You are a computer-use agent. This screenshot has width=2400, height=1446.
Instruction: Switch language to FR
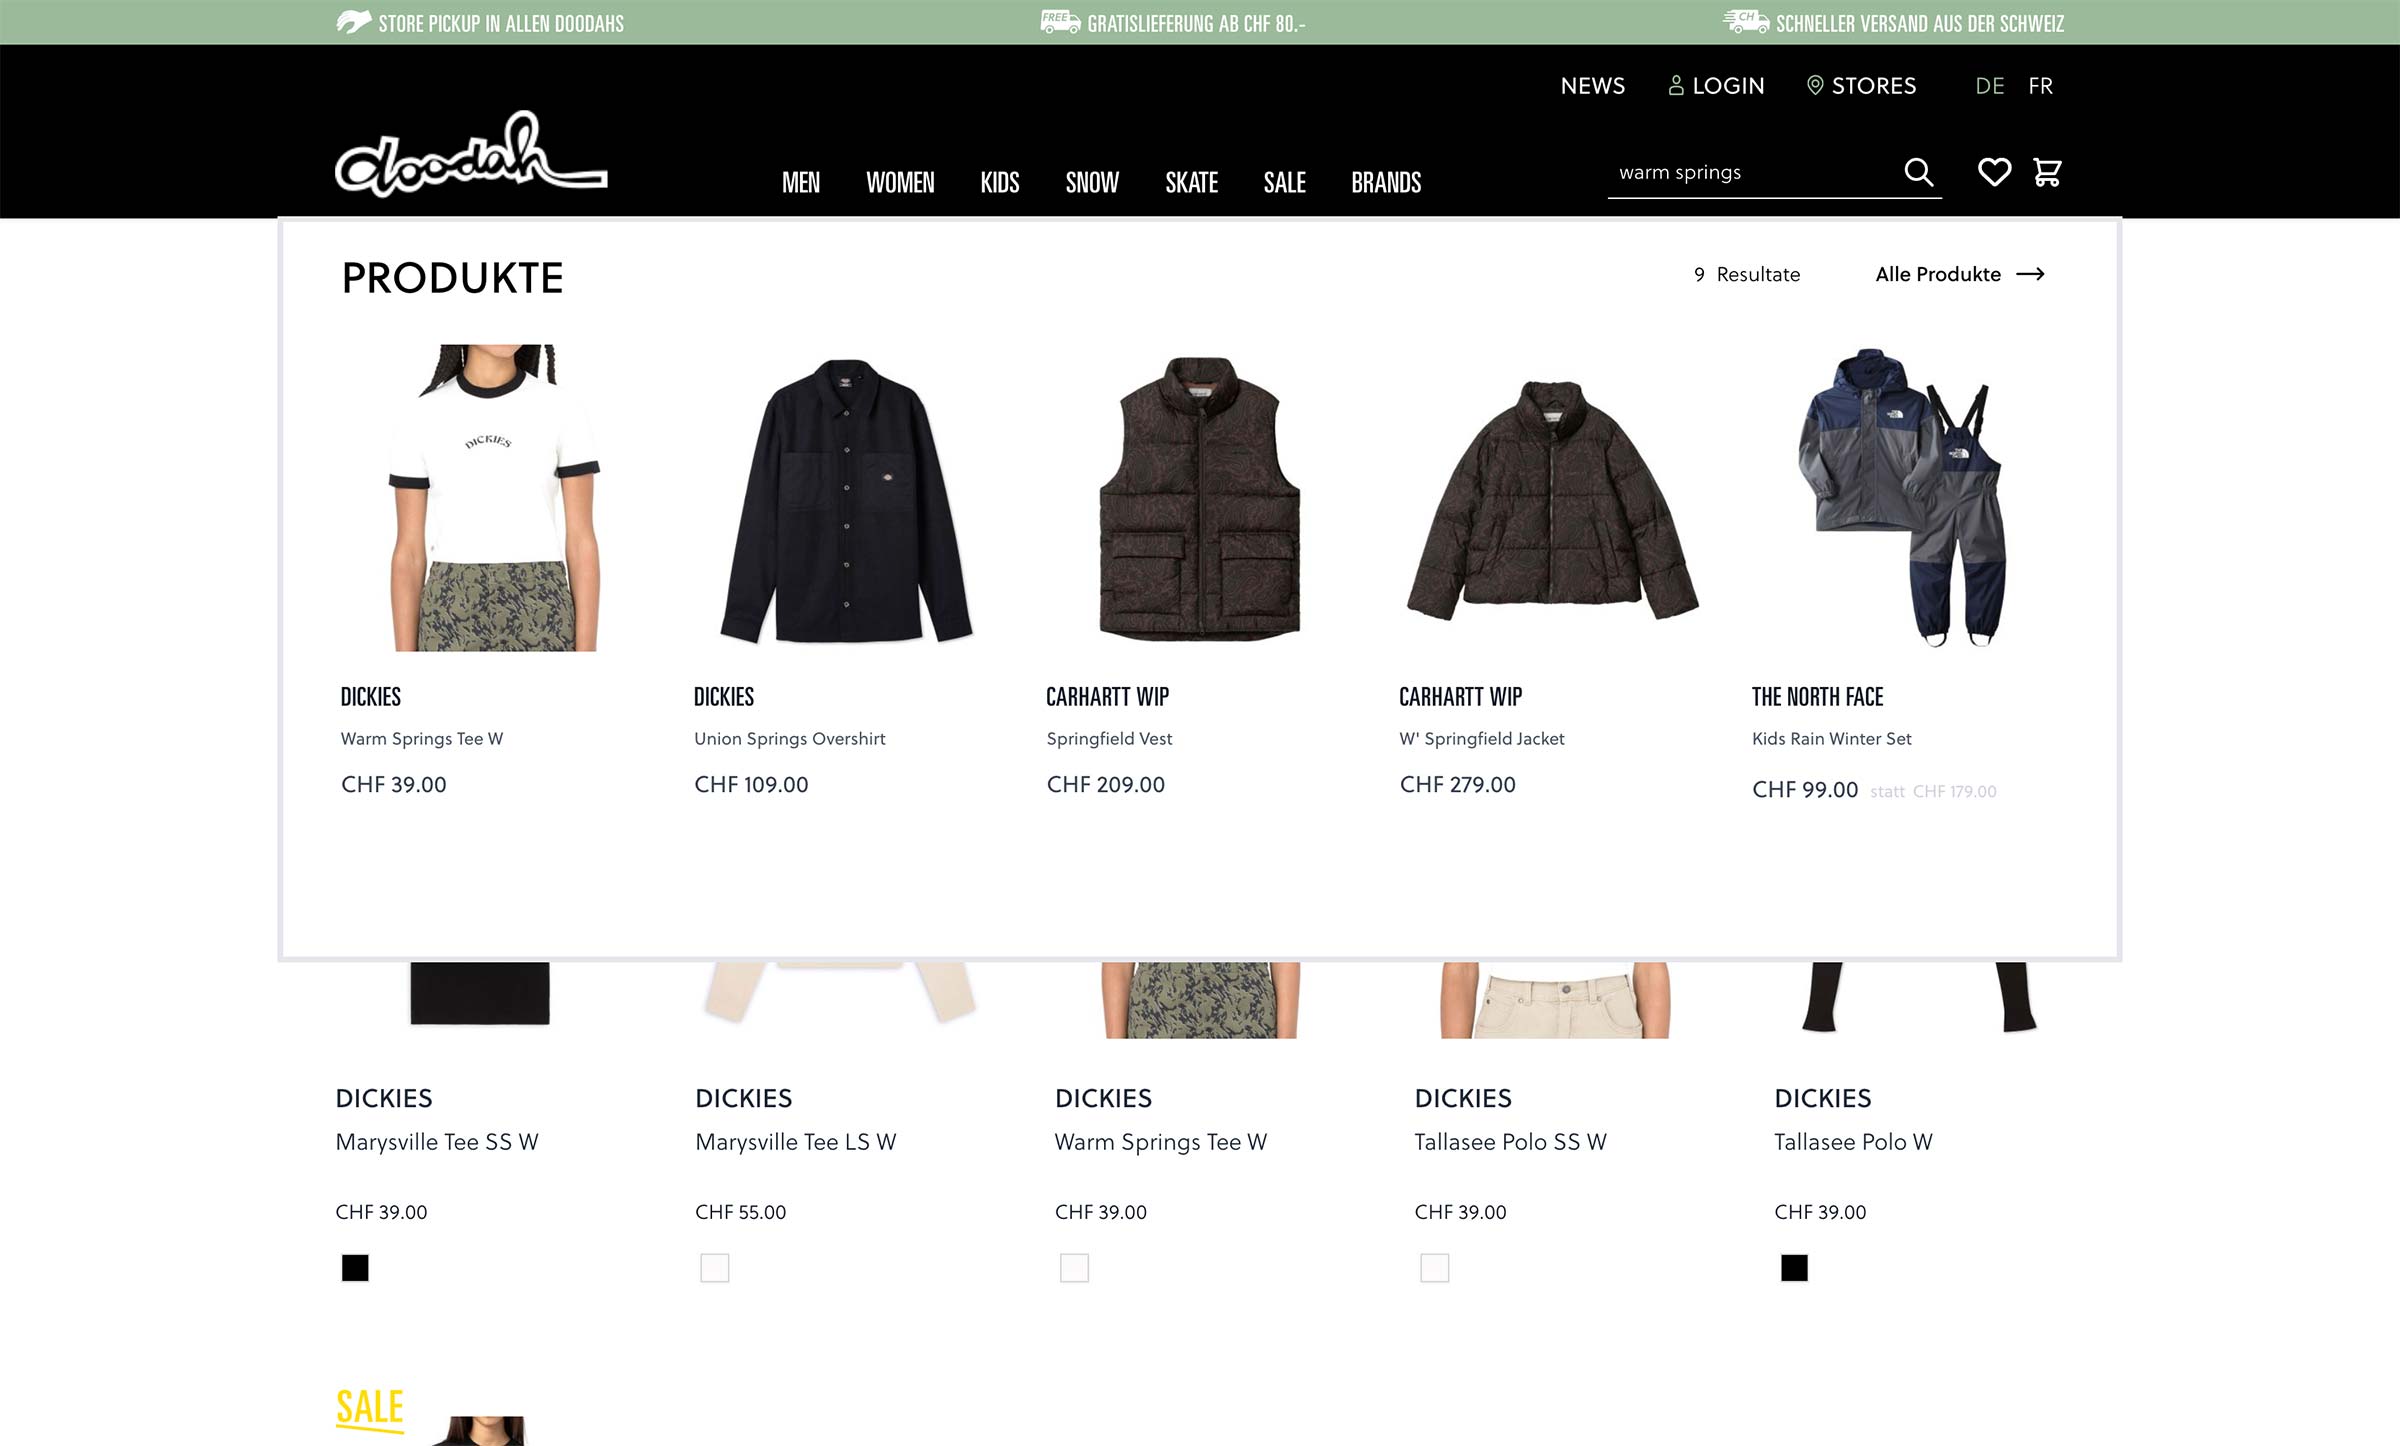(2040, 86)
